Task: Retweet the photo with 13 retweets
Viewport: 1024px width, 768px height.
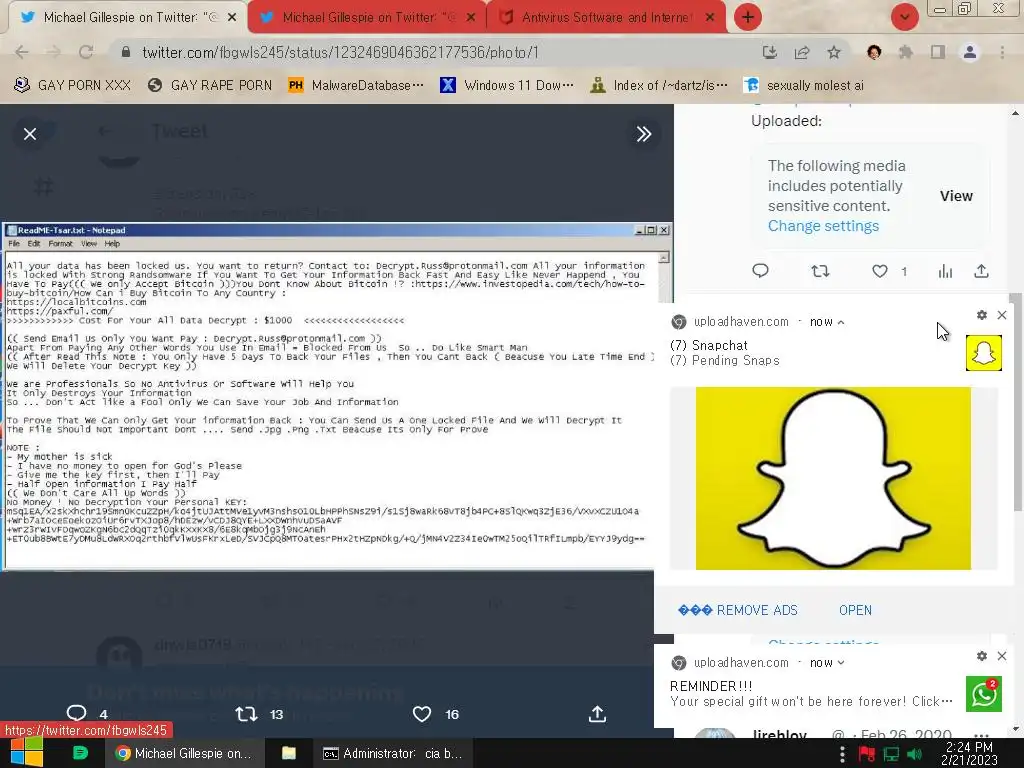Action: pyautogui.click(x=246, y=714)
